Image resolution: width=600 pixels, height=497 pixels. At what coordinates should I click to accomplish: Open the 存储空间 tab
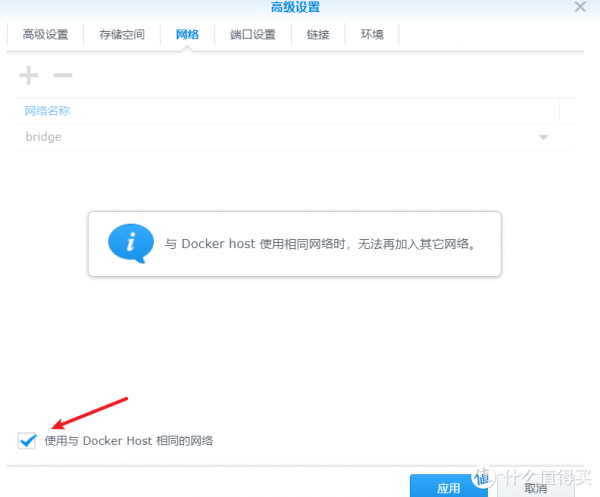(122, 34)
